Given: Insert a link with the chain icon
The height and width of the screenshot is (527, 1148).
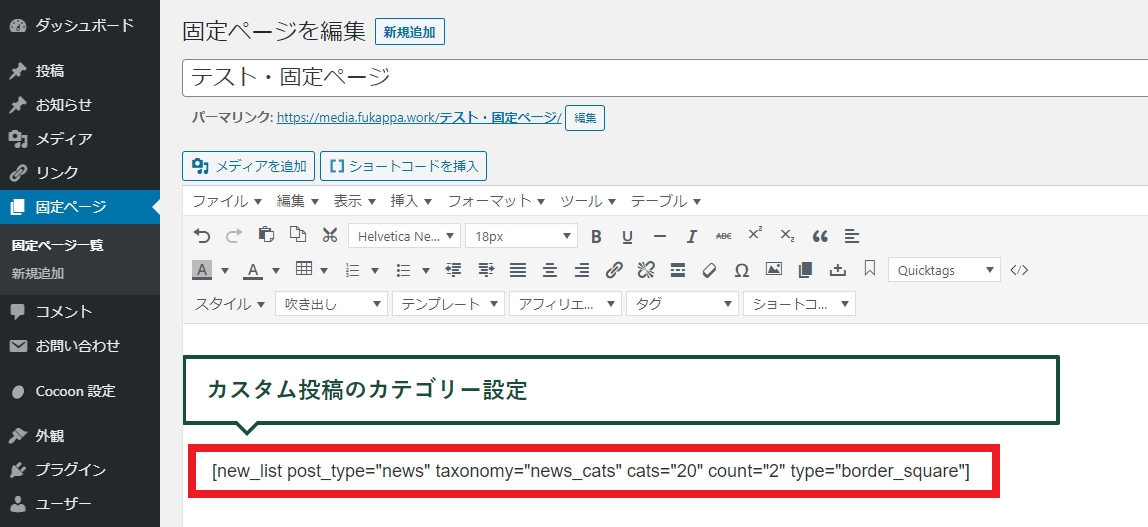Looking at the screenshot, I should point(614,270).
